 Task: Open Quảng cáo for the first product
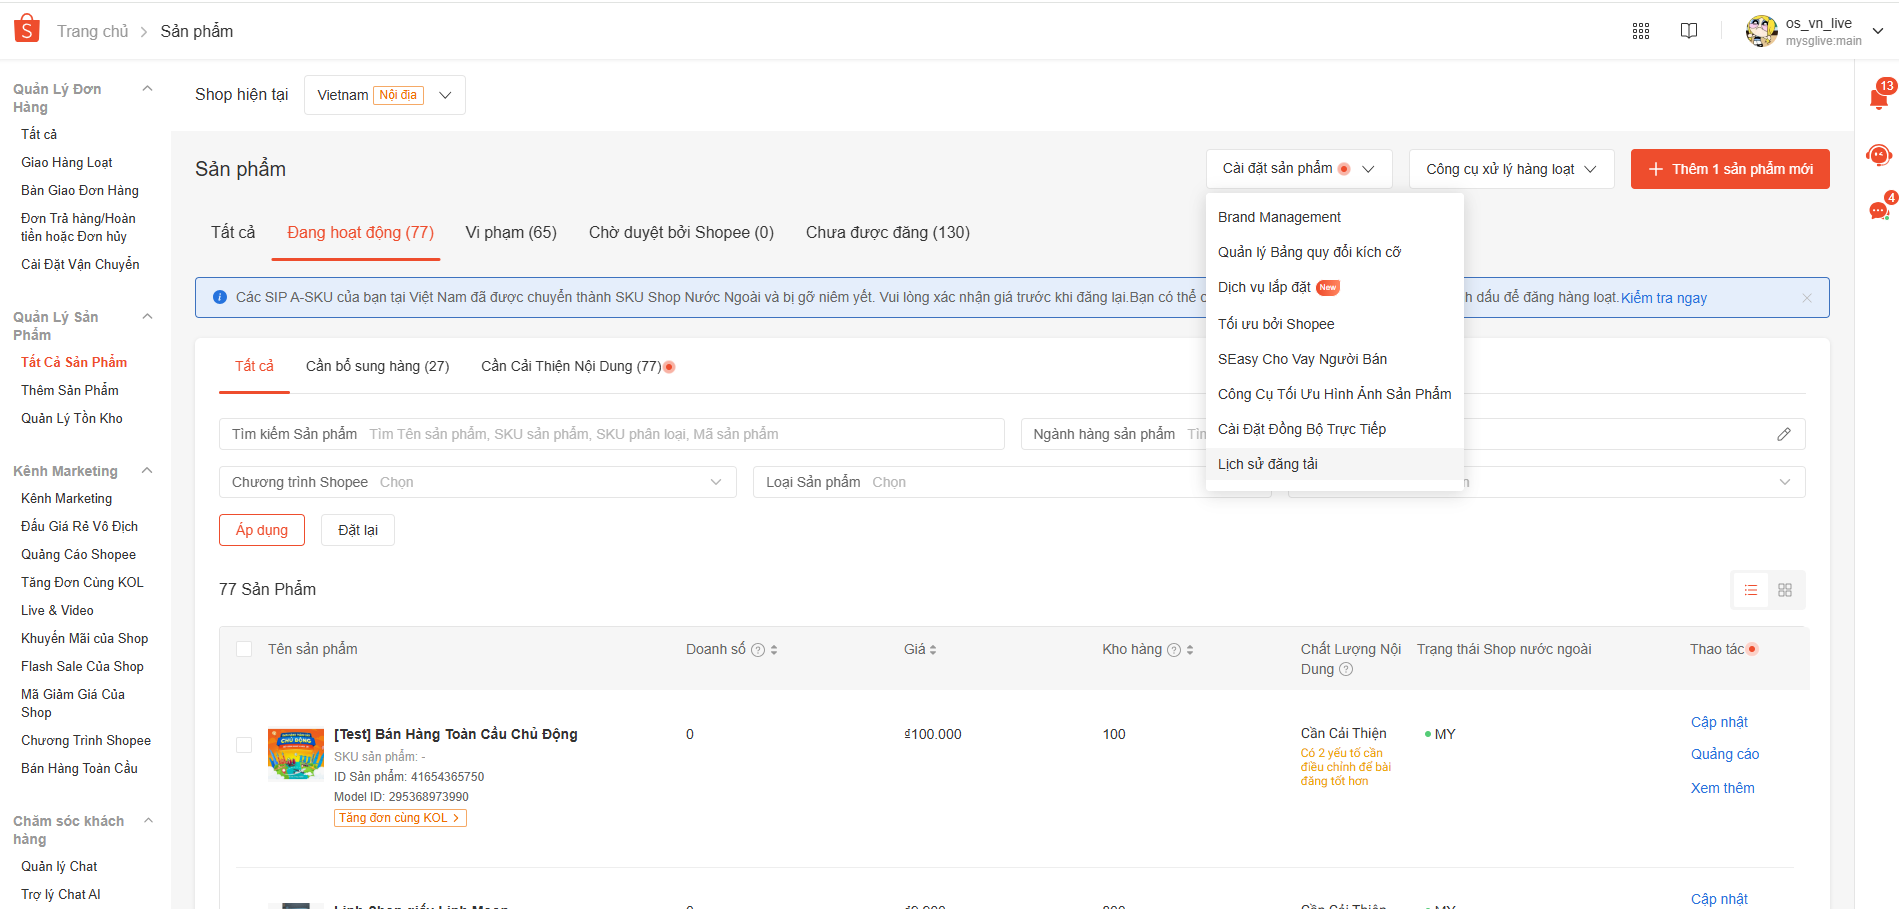1724,753
